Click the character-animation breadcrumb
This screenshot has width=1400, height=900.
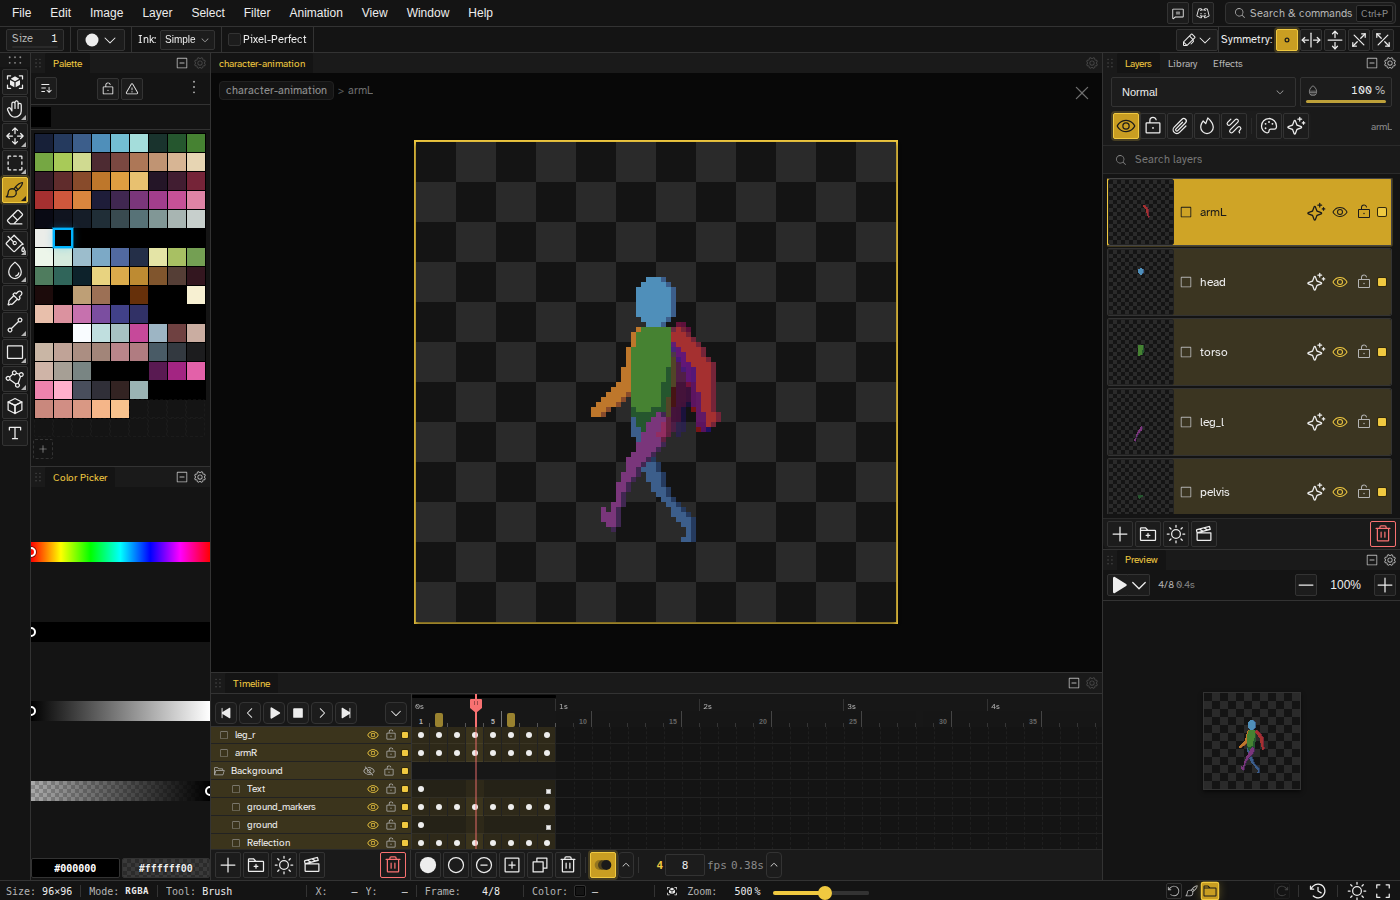pyautogui.click(x=276, y=90)
